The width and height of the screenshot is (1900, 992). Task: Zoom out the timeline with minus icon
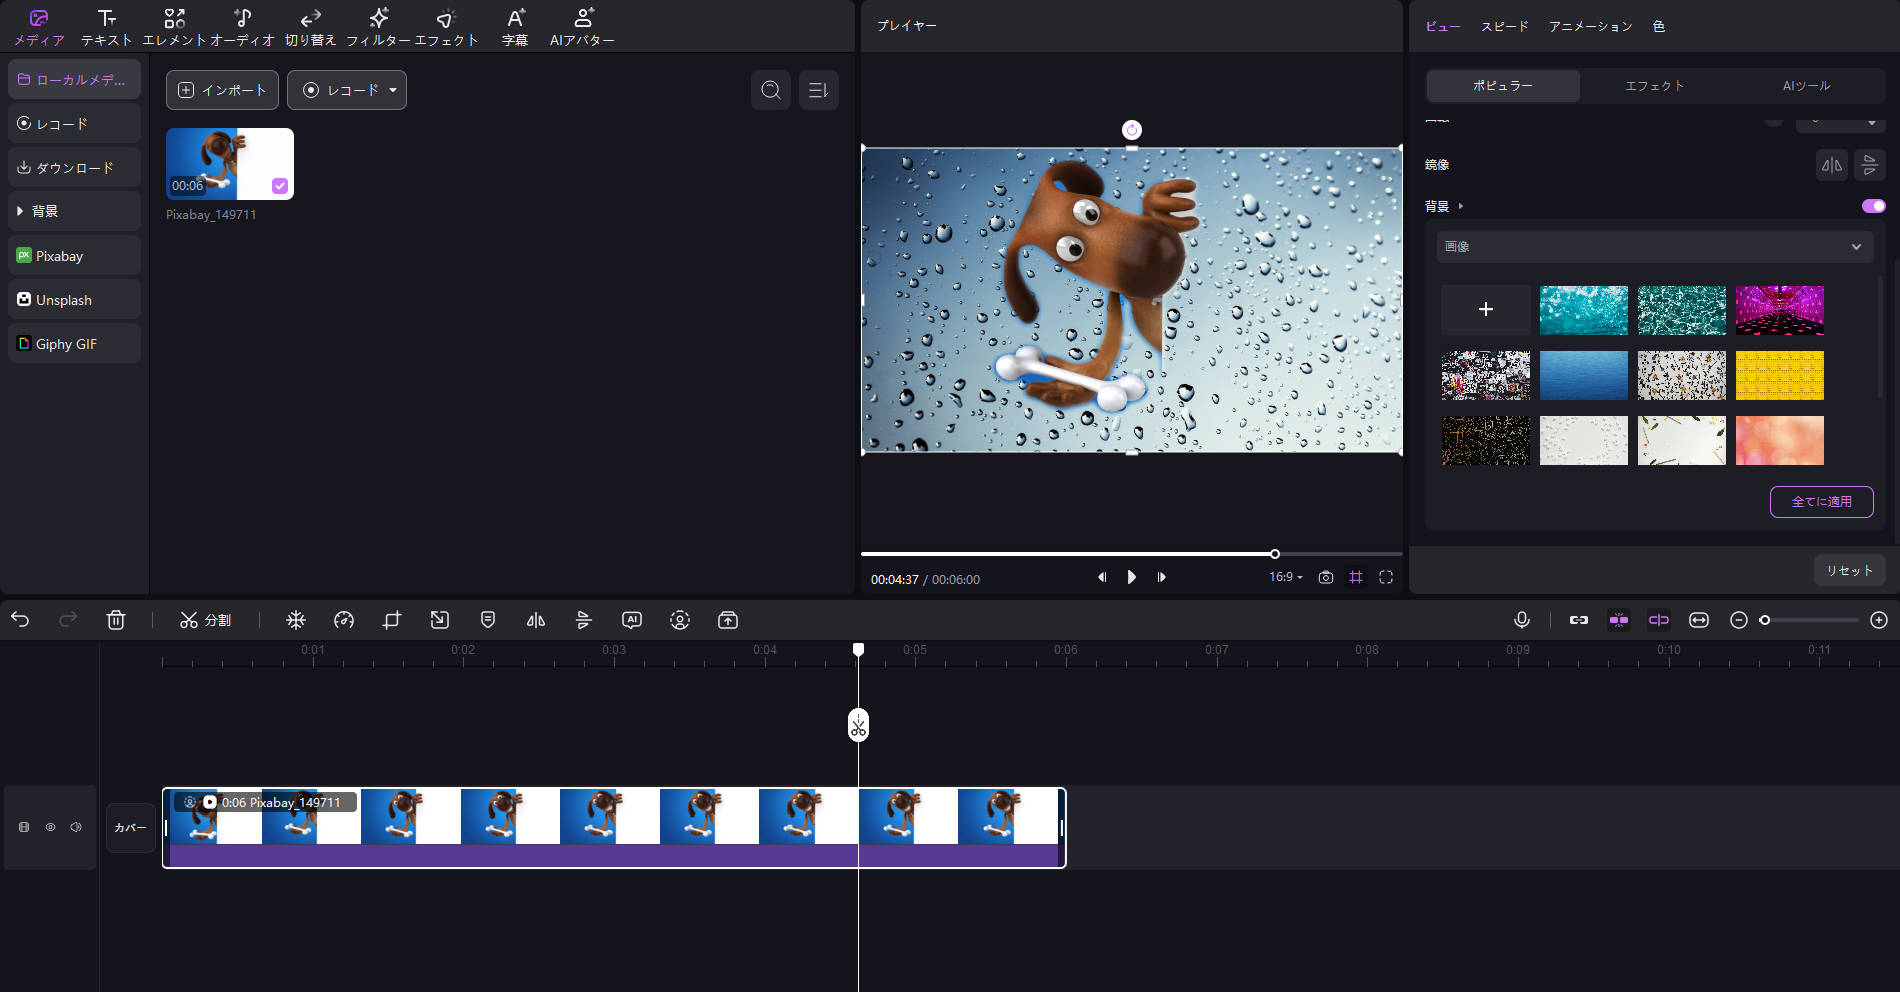(1739, 620)
